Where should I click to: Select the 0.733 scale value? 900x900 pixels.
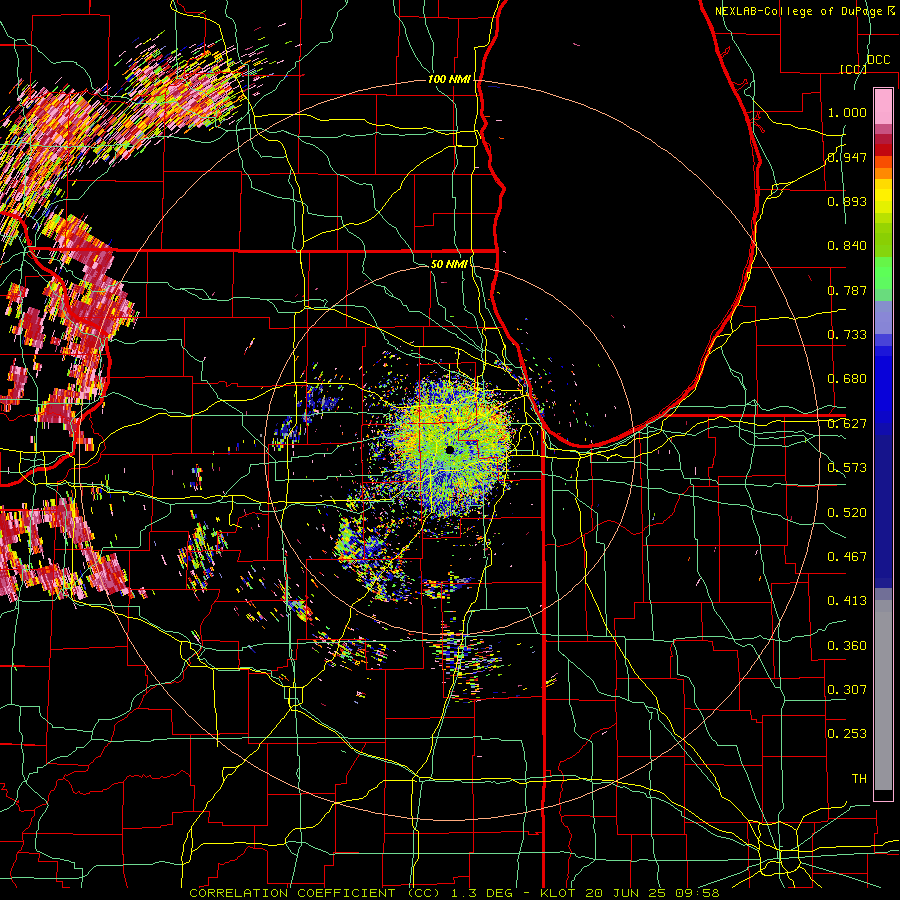[847, 335]
